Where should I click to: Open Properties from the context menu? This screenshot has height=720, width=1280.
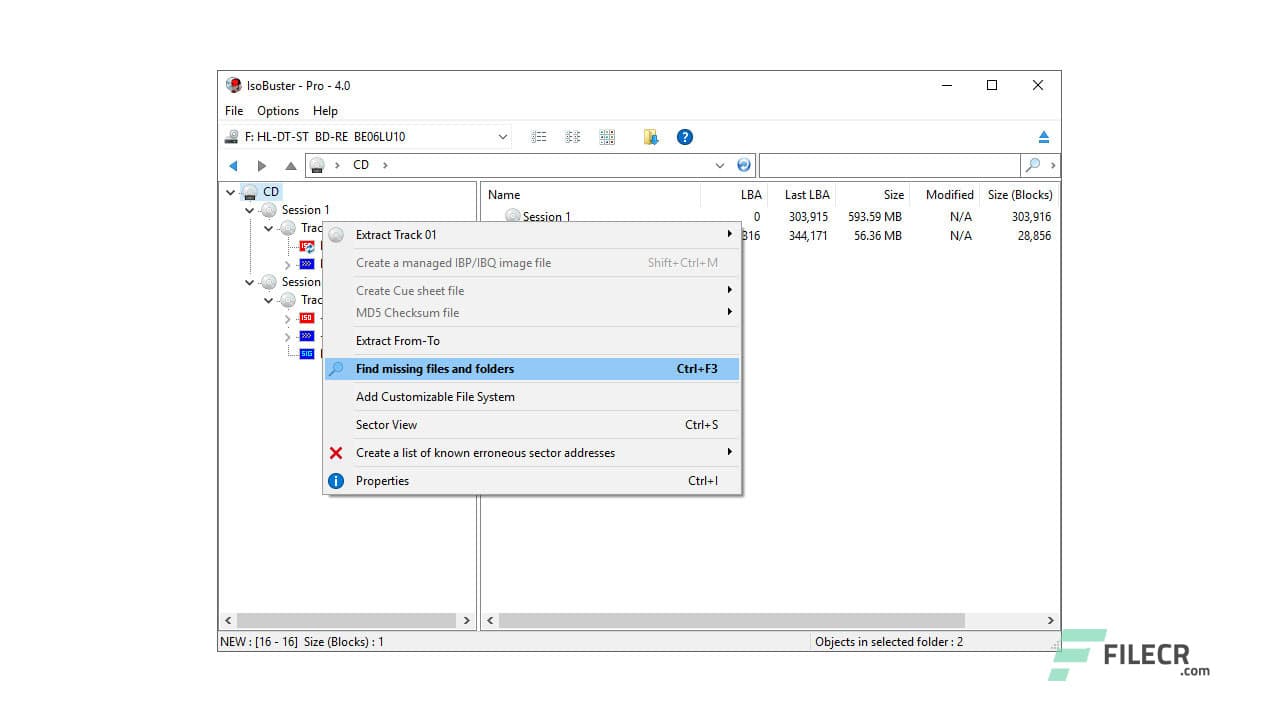coord(382,481)
